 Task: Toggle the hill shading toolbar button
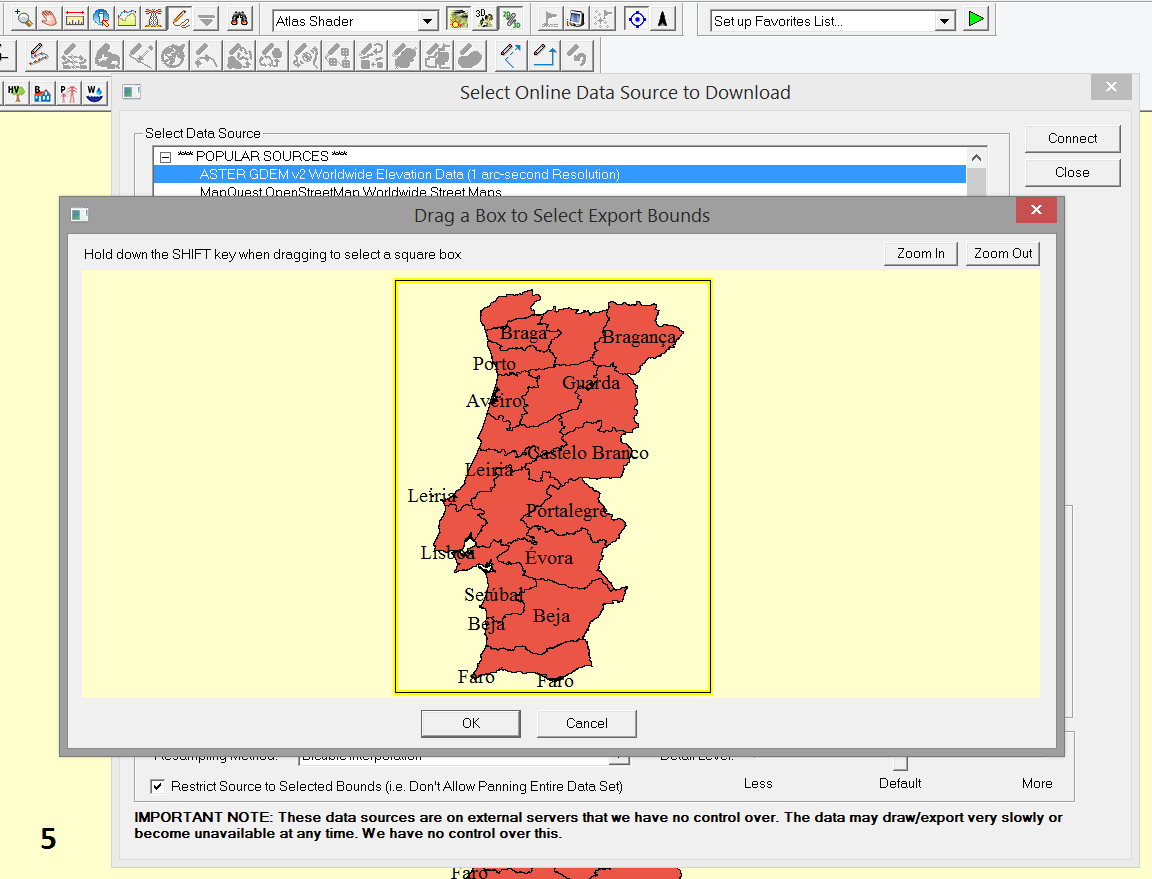click(458, 20)
